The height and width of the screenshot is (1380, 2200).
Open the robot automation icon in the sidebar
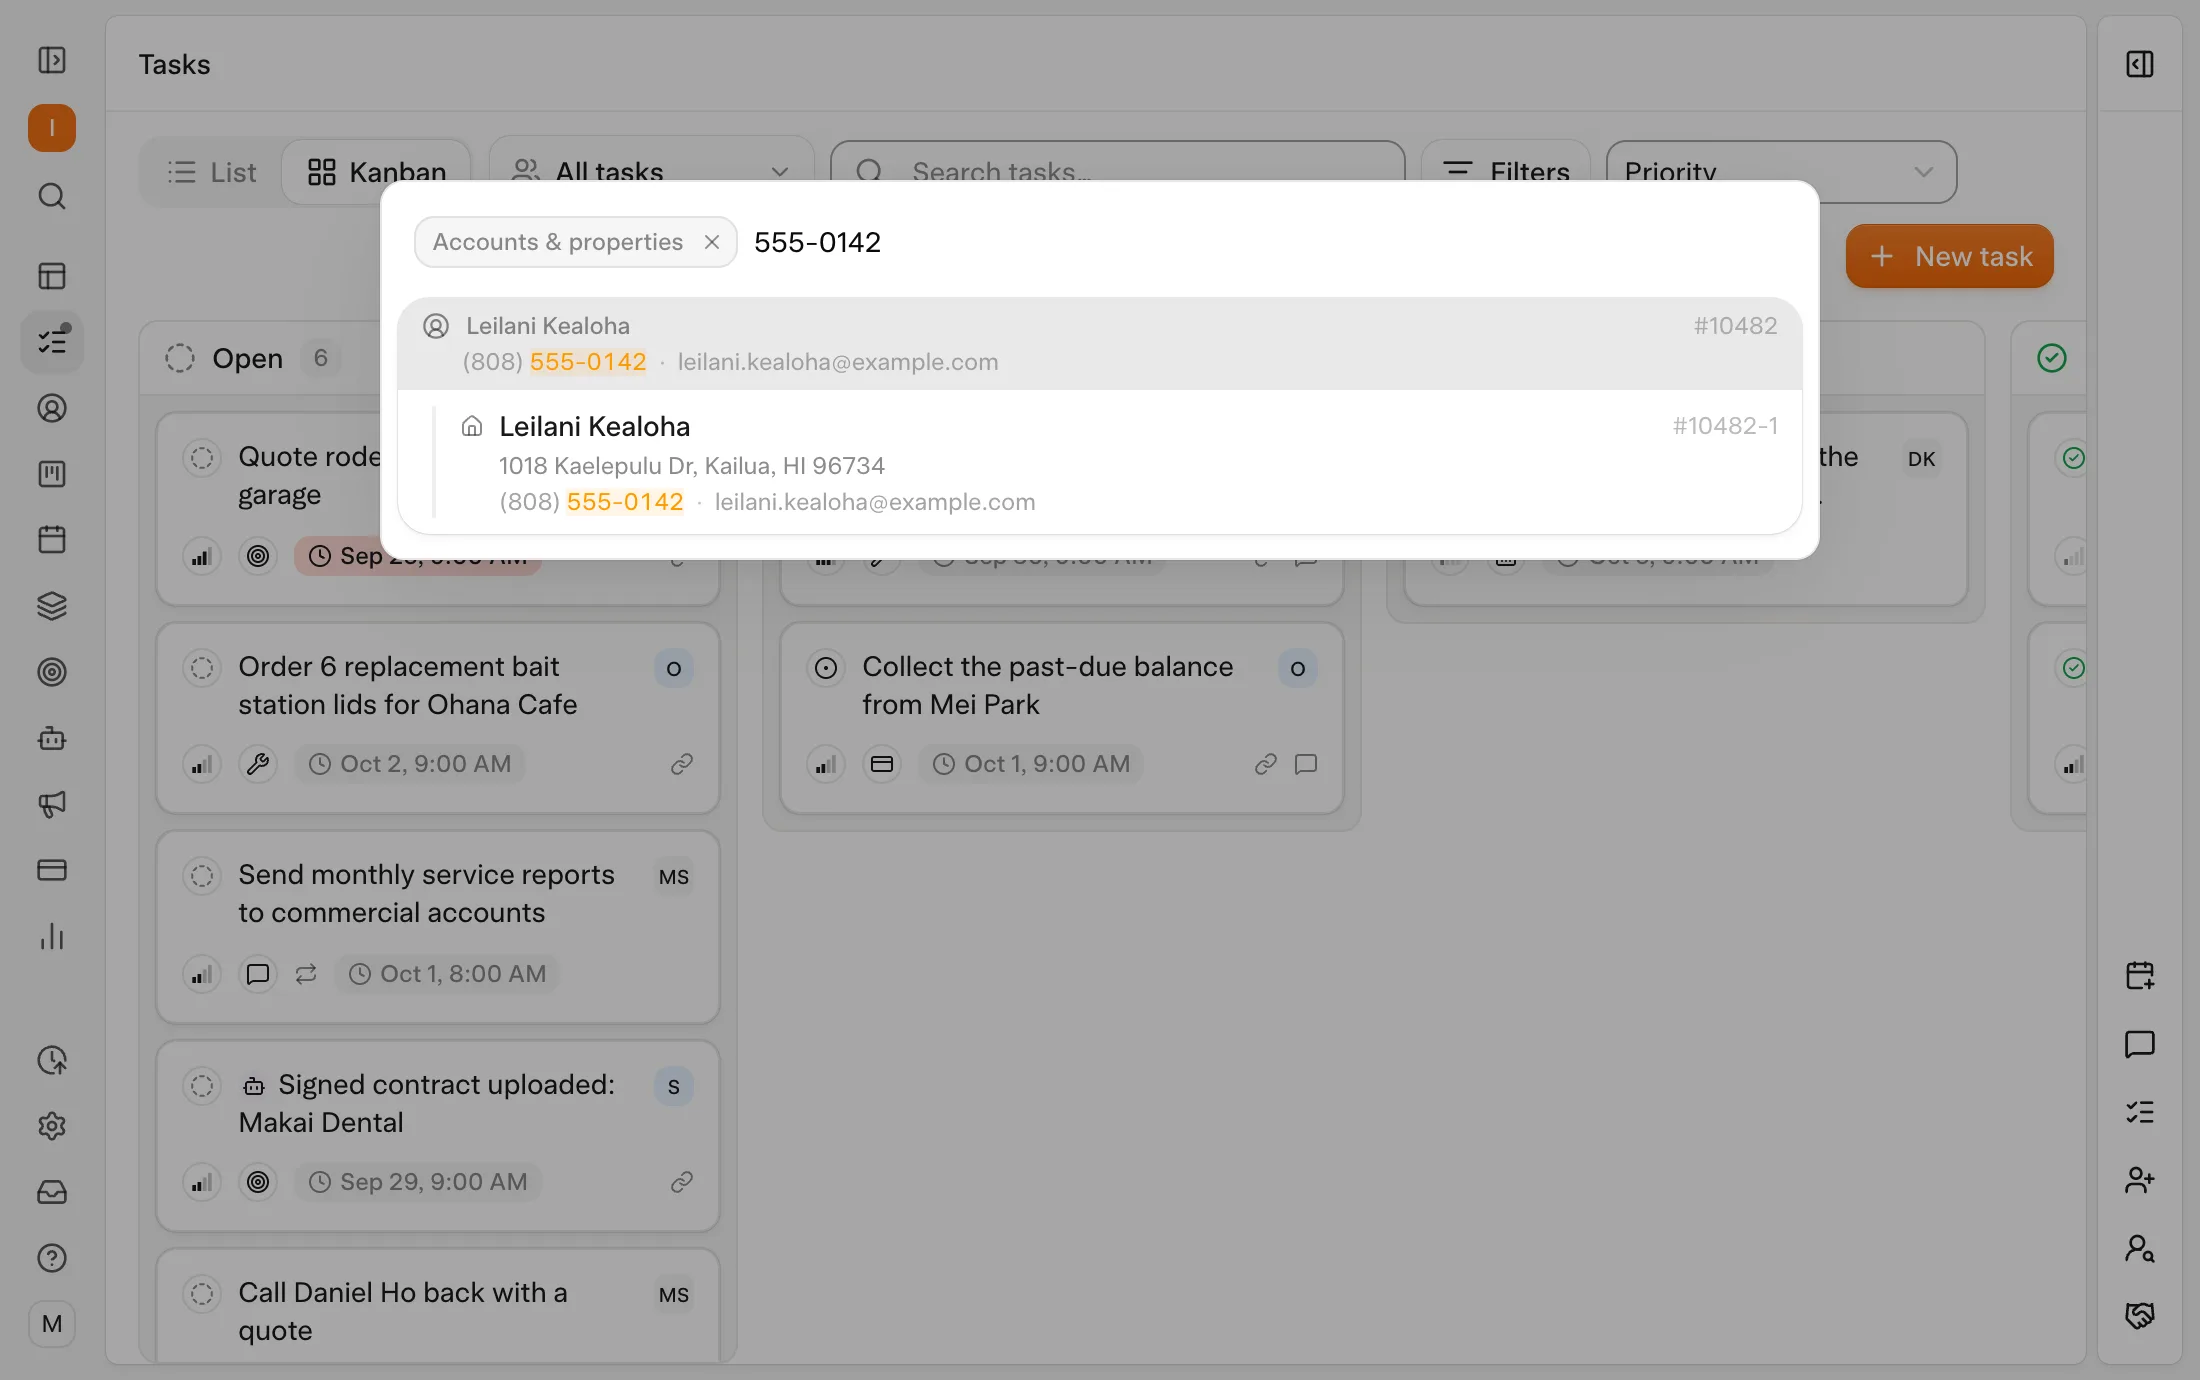point(52,738)
